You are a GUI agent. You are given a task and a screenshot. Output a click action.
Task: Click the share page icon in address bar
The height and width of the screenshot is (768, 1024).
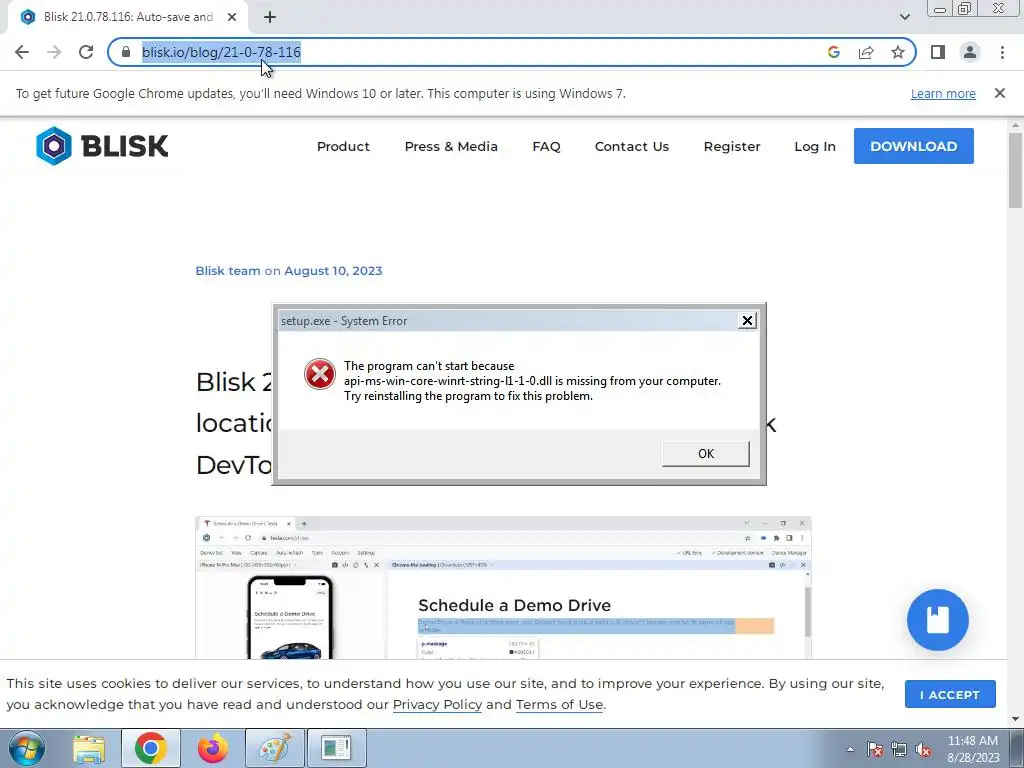866,52
